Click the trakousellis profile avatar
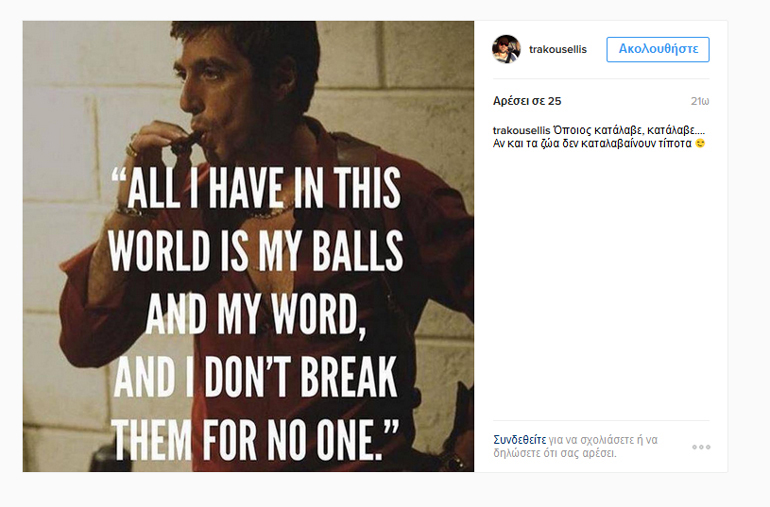The image size is (770, 507). pyautogui.click(x=506, y=49)
